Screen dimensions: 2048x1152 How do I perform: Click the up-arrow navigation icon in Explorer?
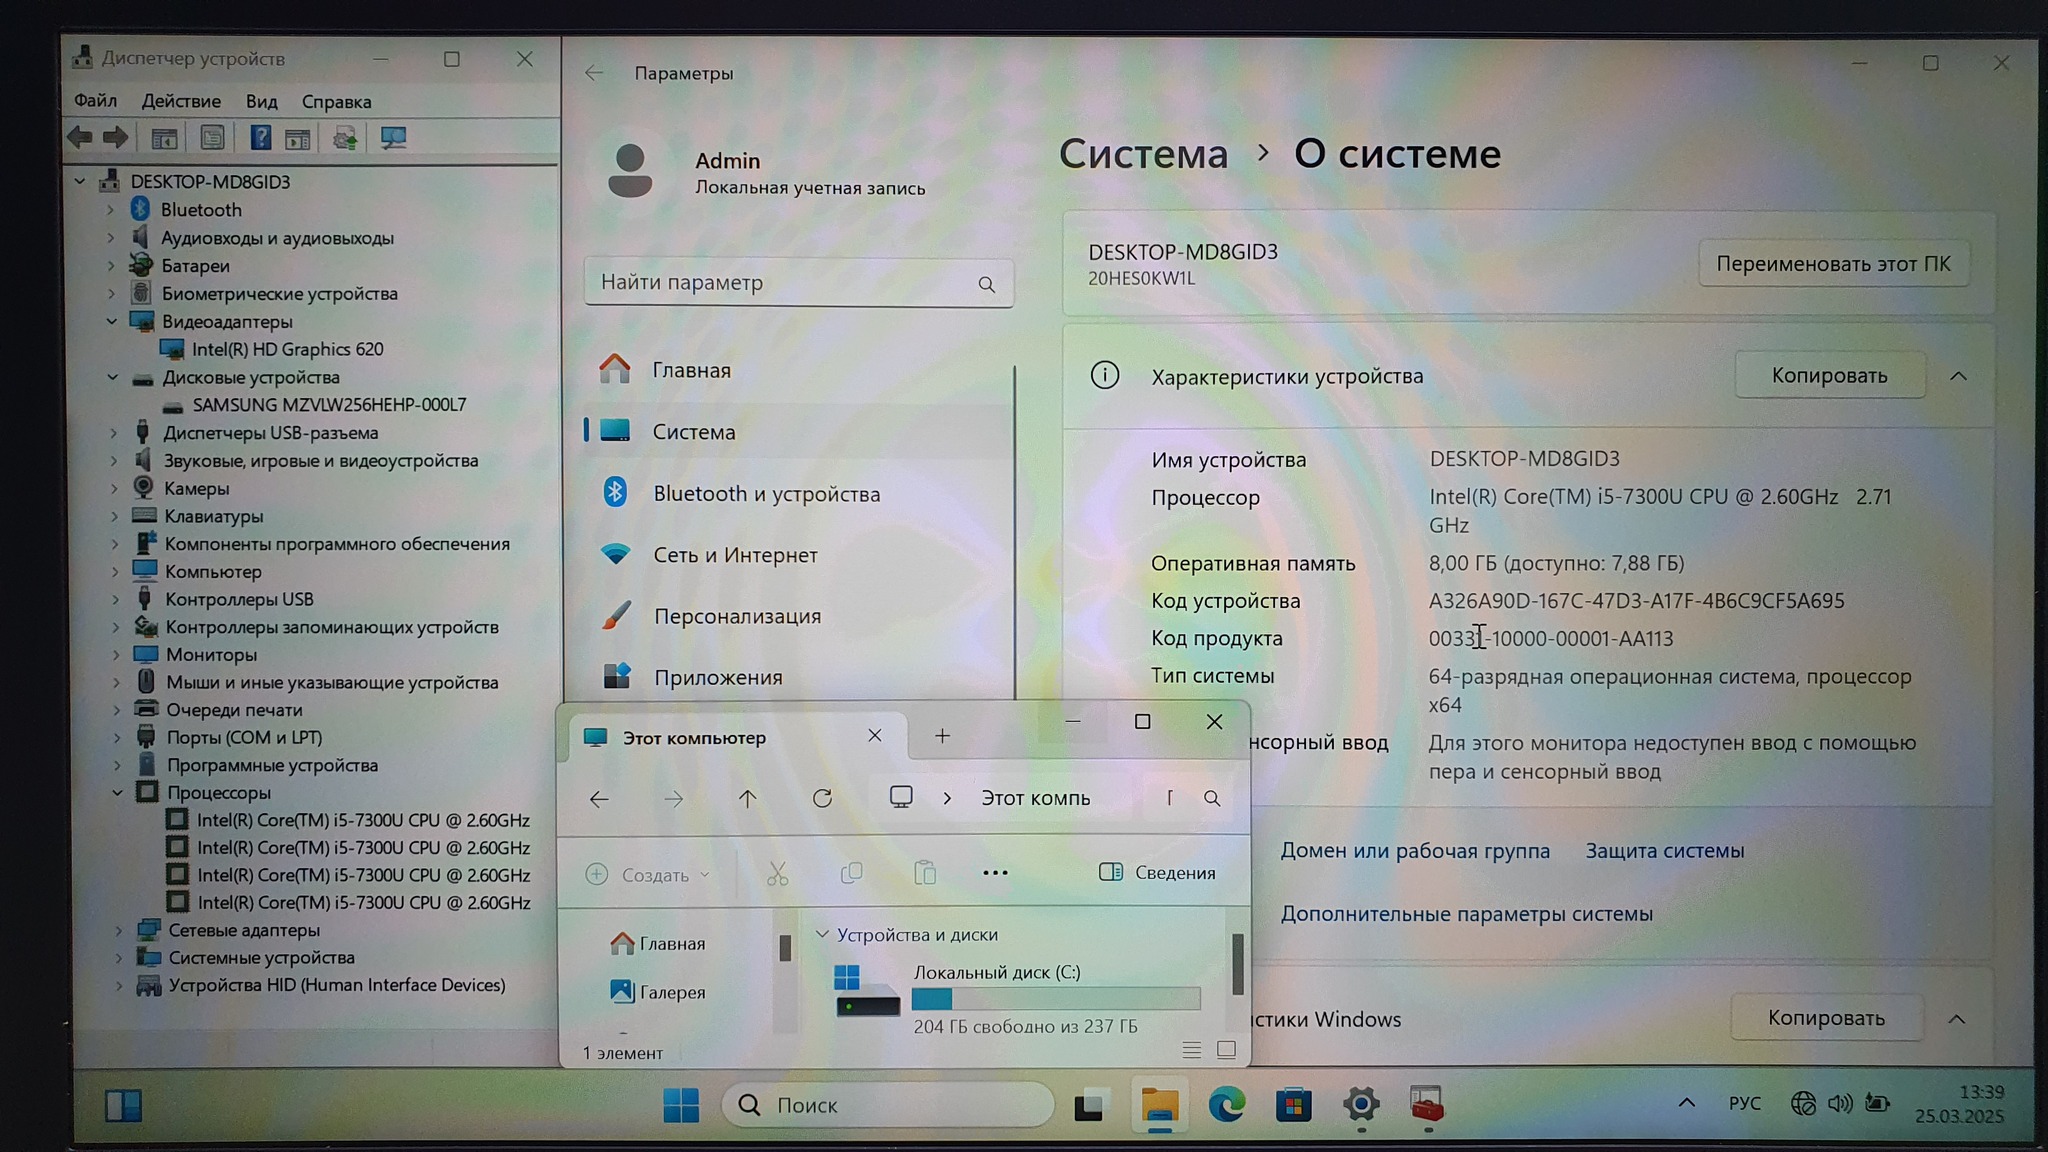point(747,798)
